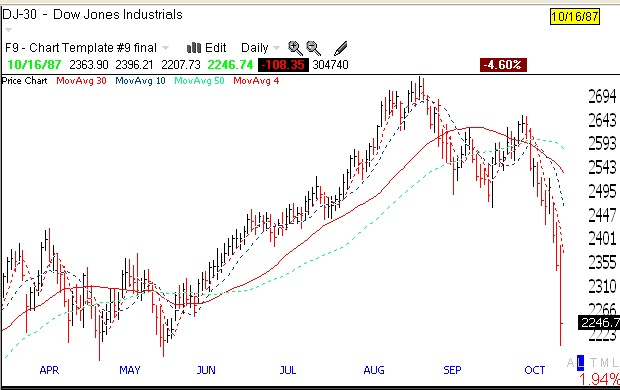Select the L scale toggle letter

pos(580,362)
